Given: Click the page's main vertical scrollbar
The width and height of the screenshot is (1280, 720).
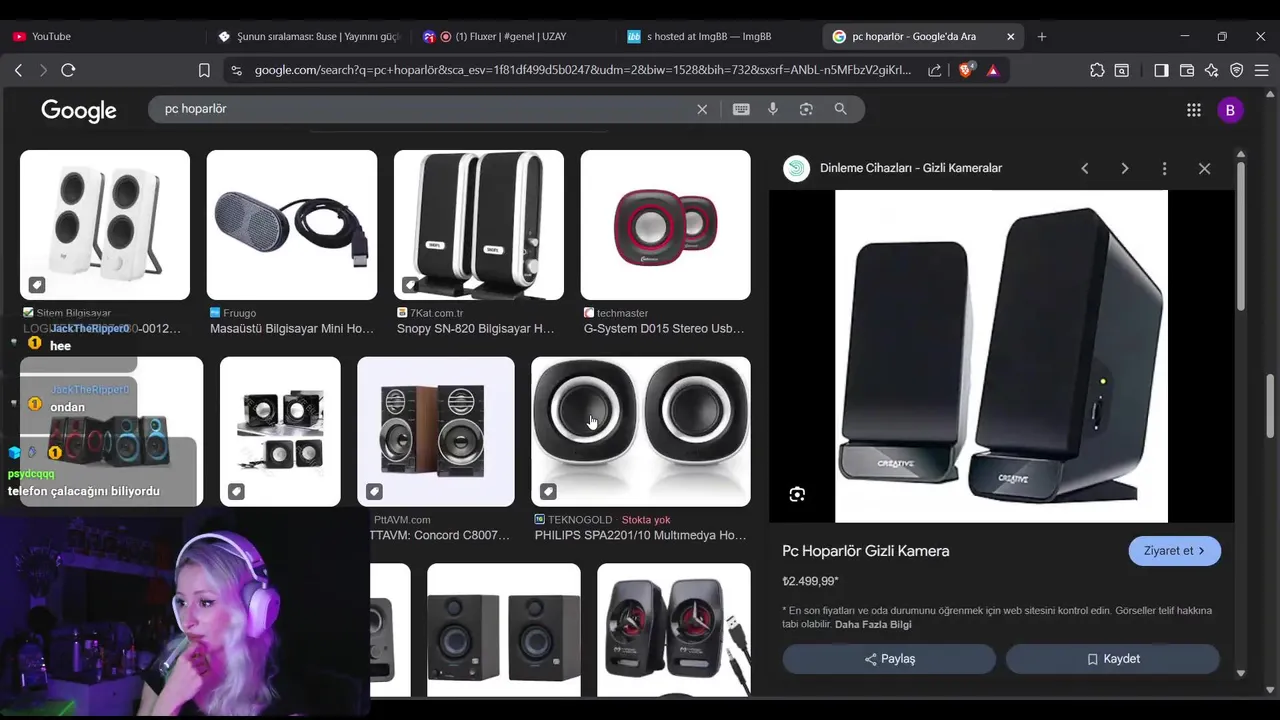Looking at the screenshot, I should coord(1272,405).
